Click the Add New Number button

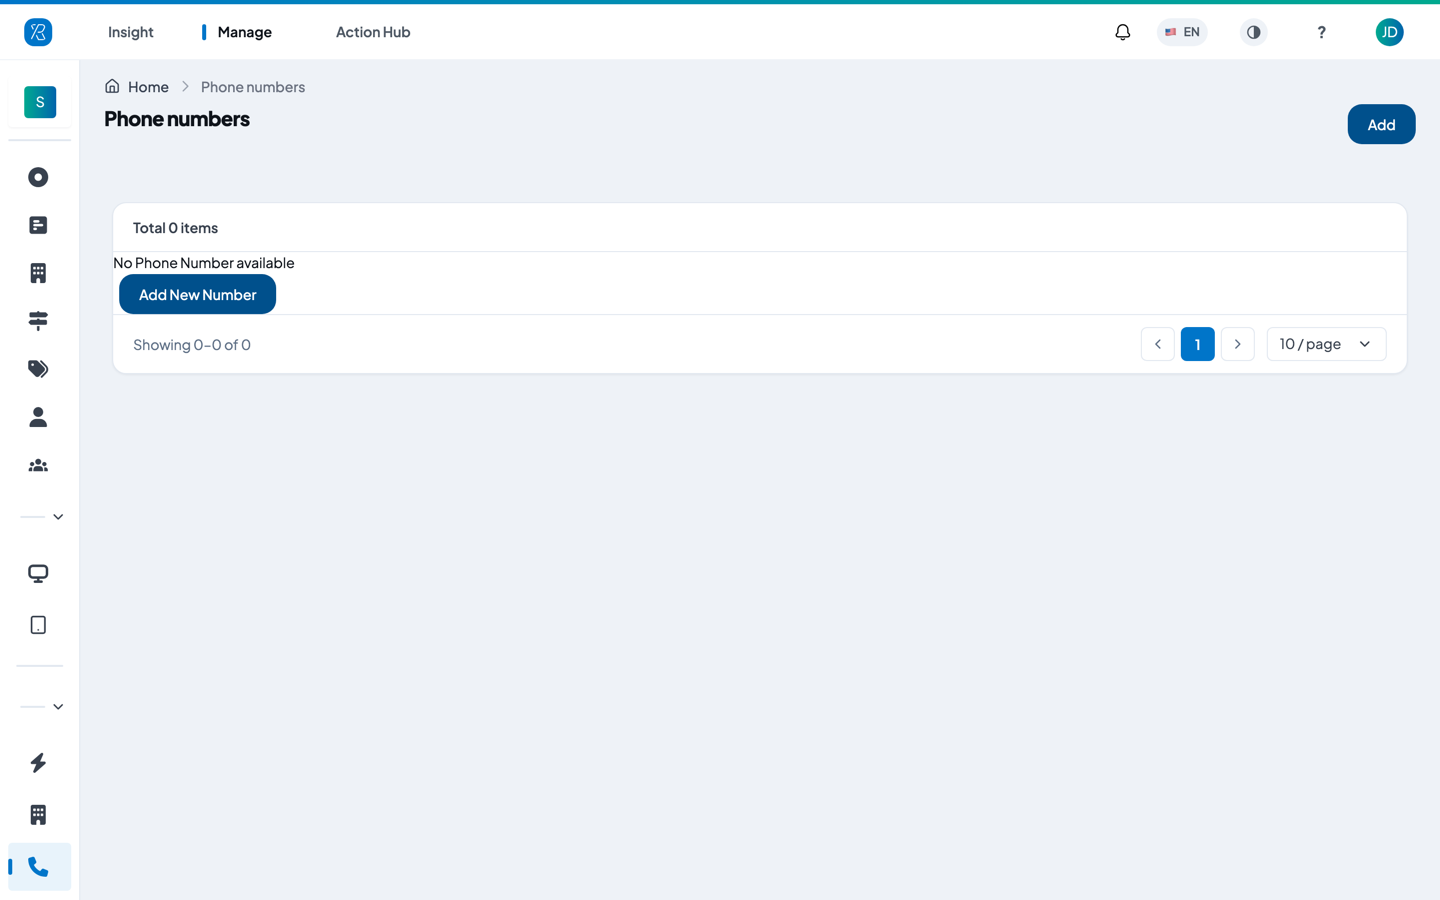(x=197, y=294)
